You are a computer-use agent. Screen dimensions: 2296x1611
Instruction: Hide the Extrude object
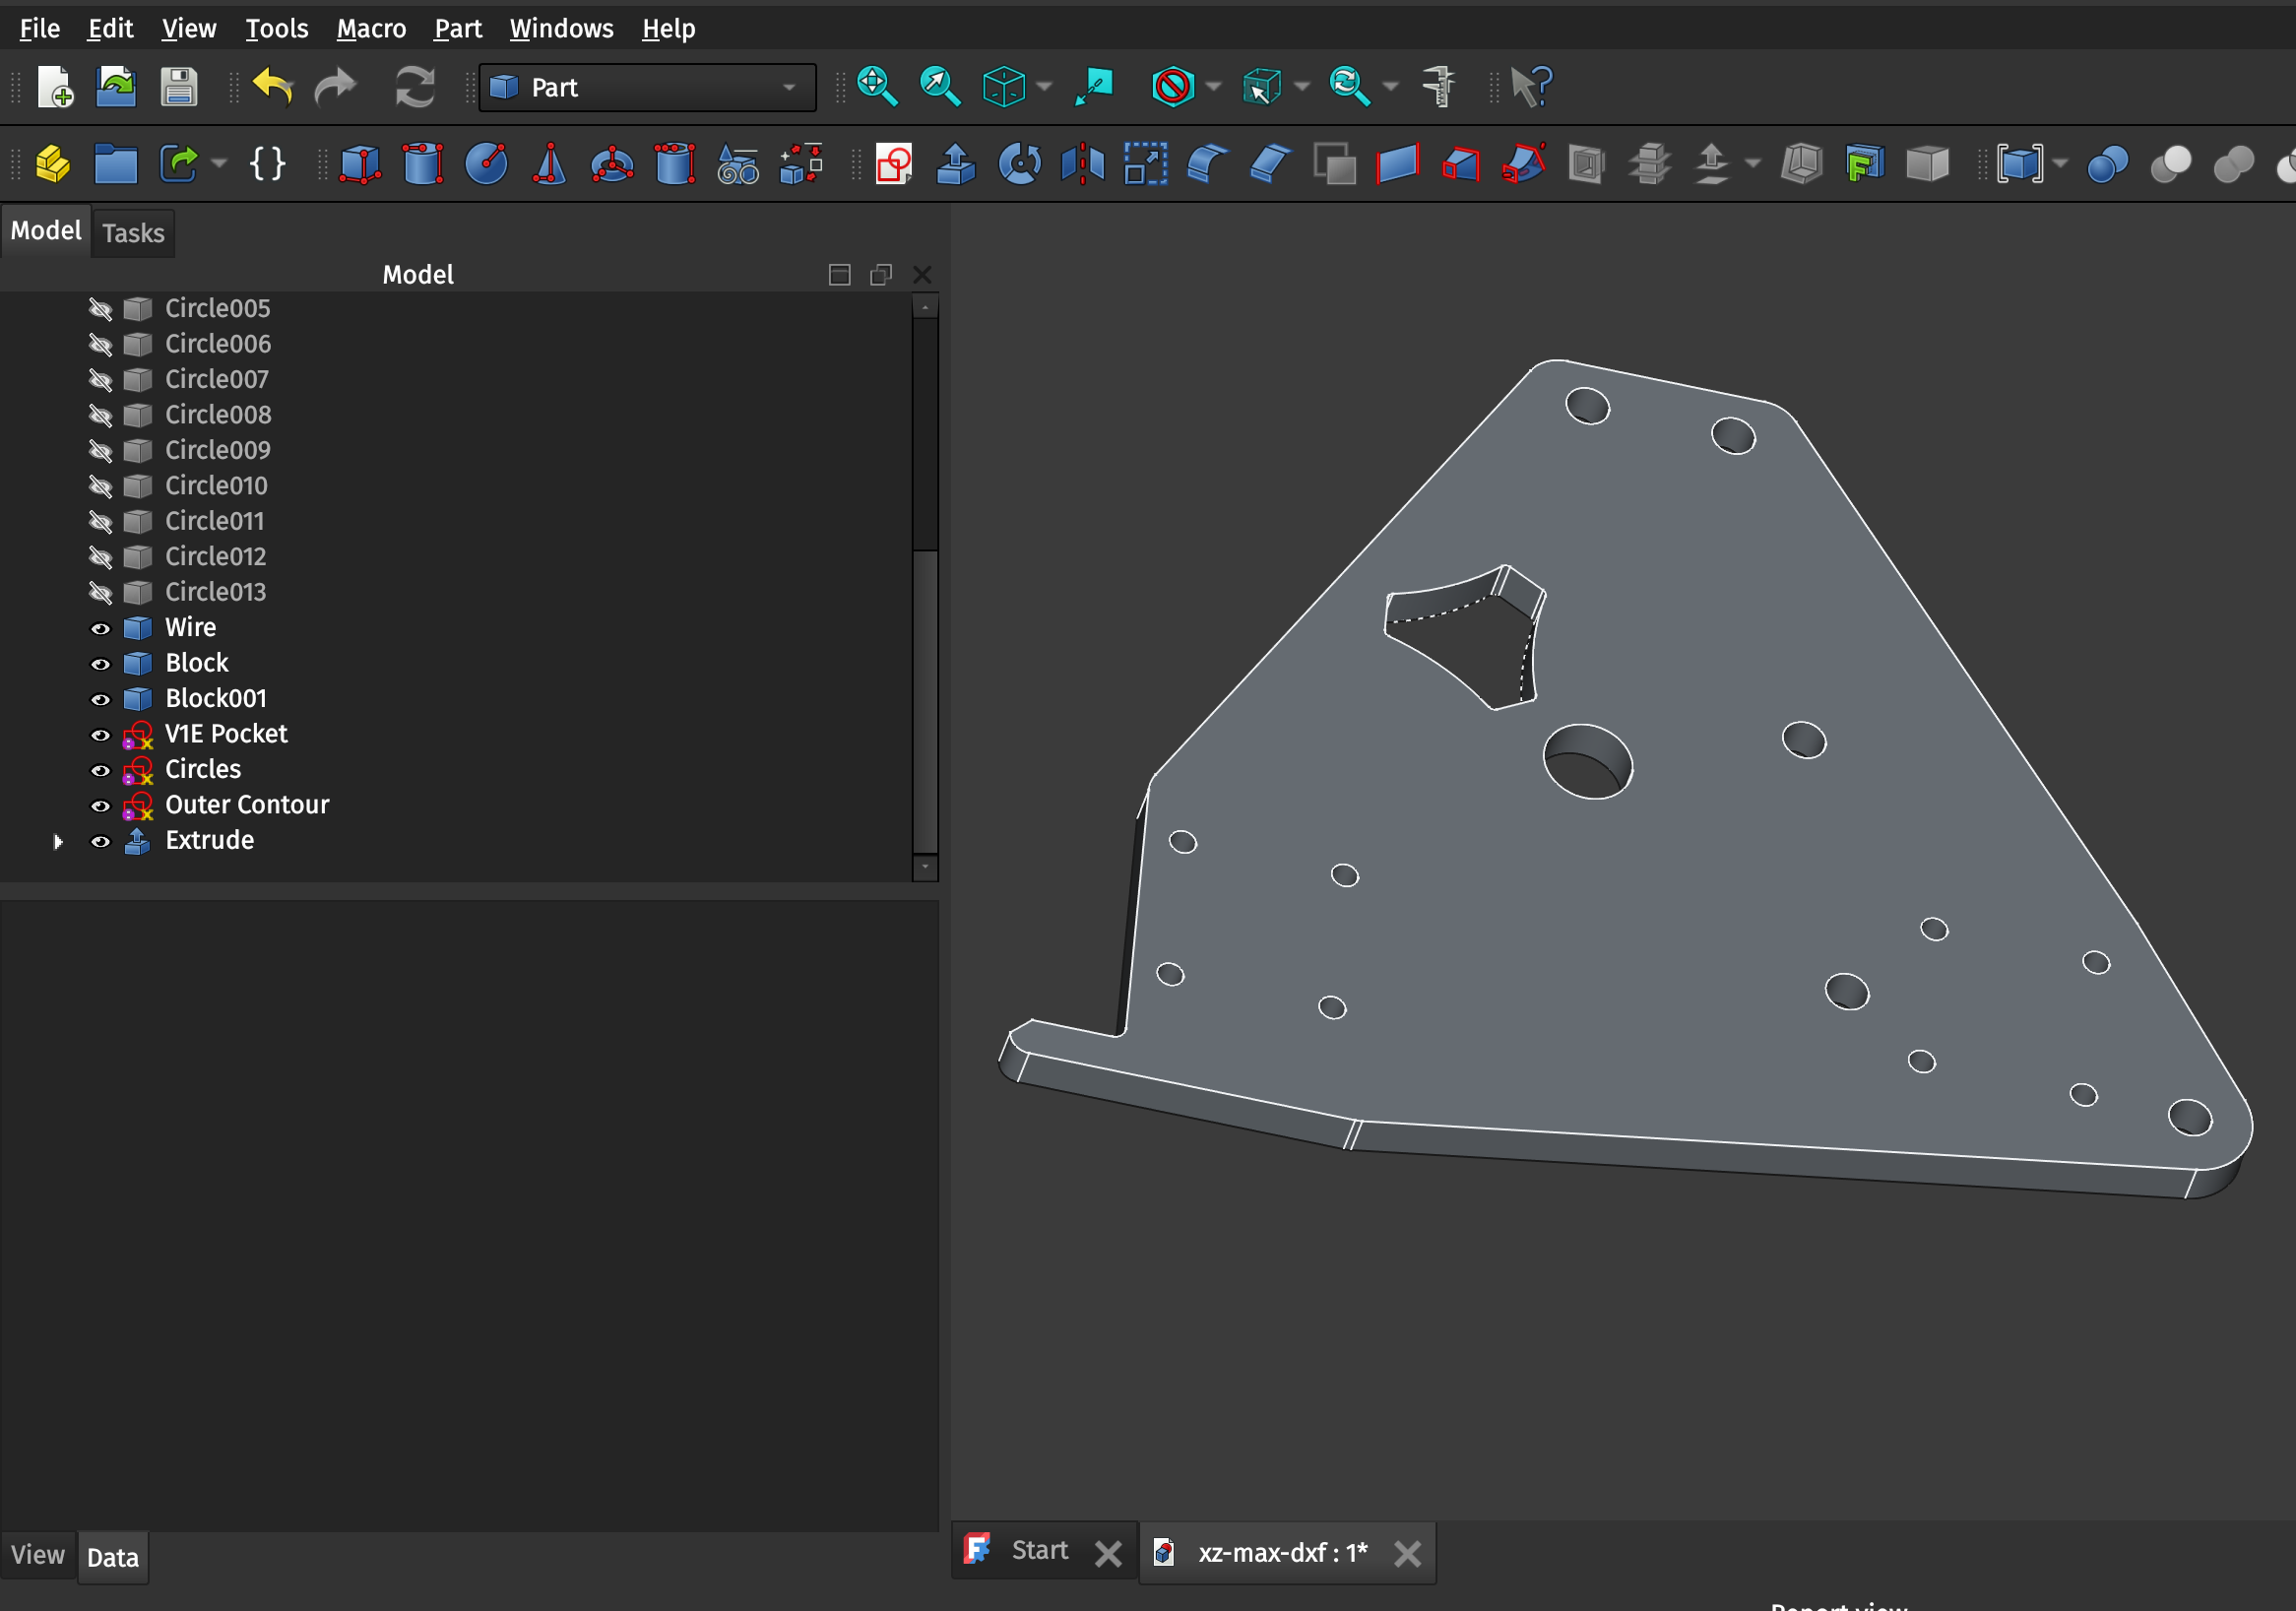[x=100, y=841]
